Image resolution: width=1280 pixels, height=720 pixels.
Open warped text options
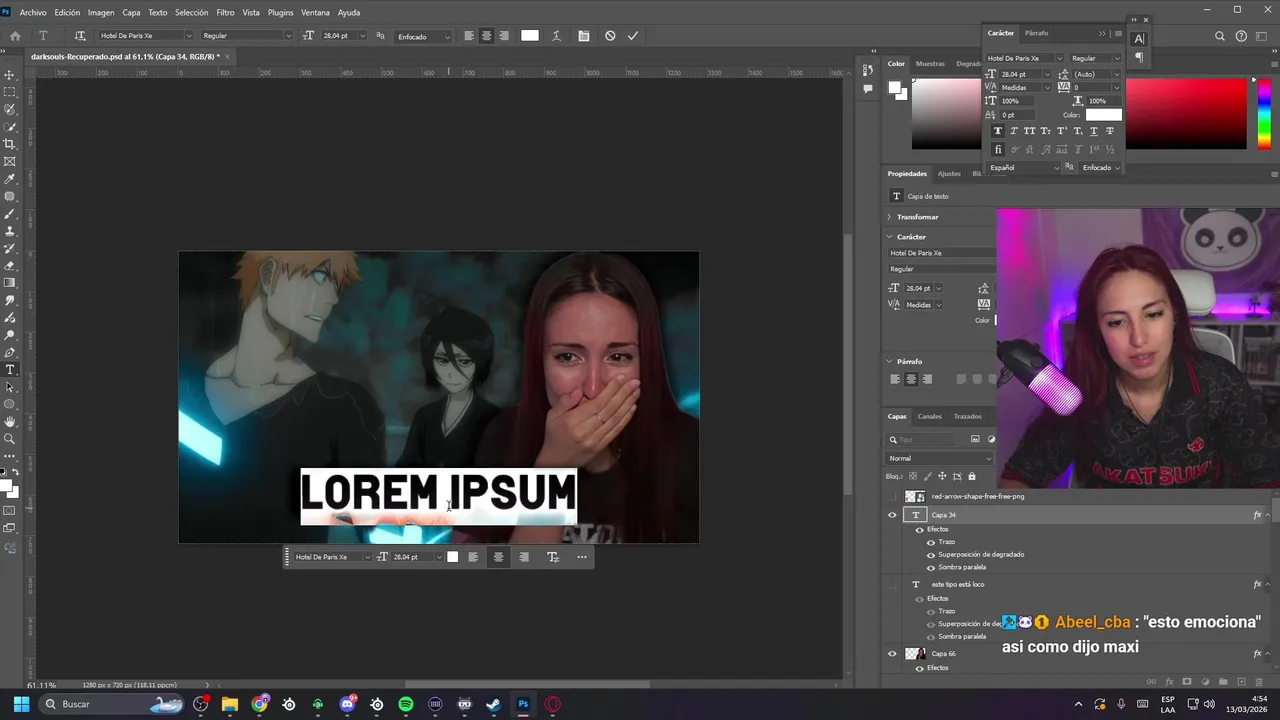557,36
